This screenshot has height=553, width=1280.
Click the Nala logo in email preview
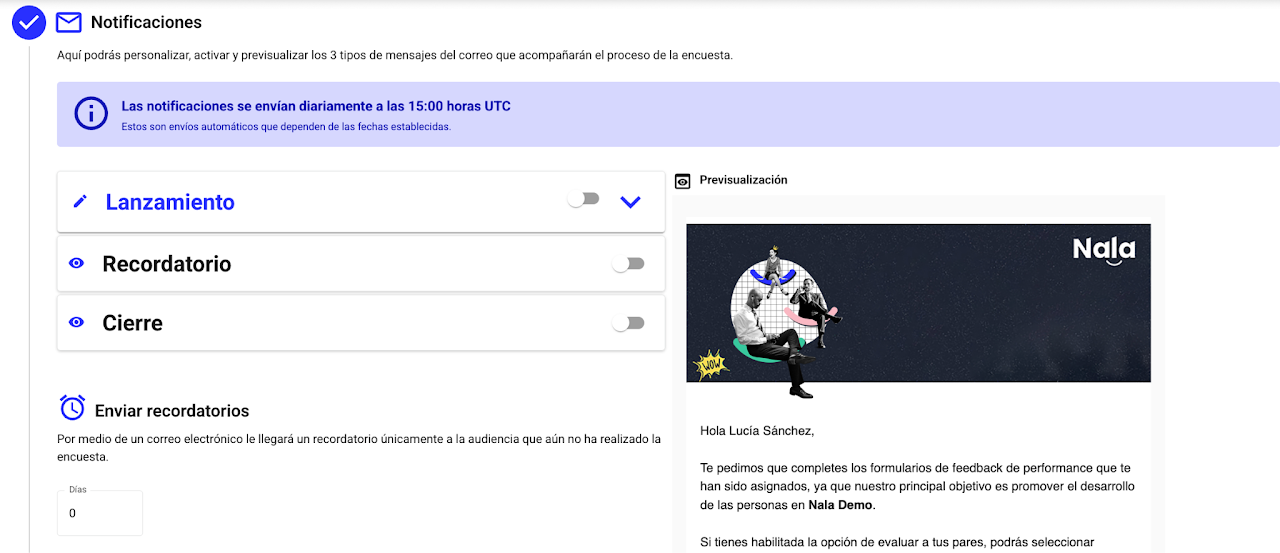coord(1104,250)
